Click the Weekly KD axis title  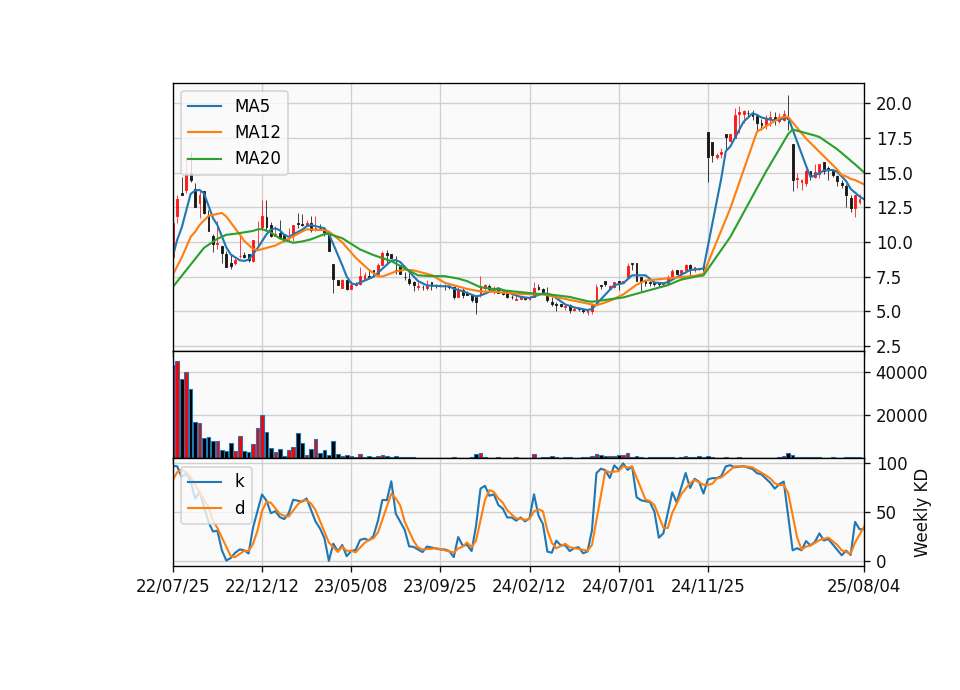coord(921,513)
